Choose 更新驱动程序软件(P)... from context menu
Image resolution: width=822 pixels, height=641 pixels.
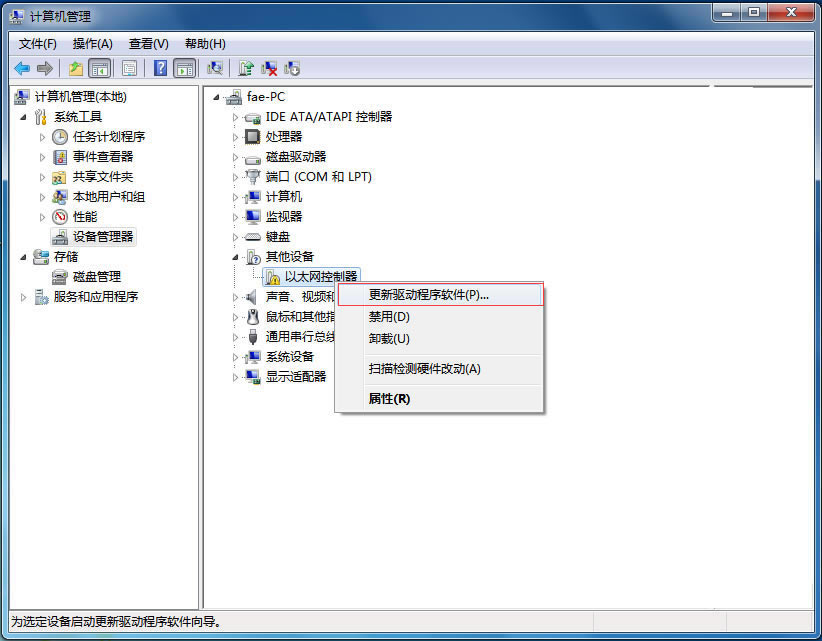[428, 295]
